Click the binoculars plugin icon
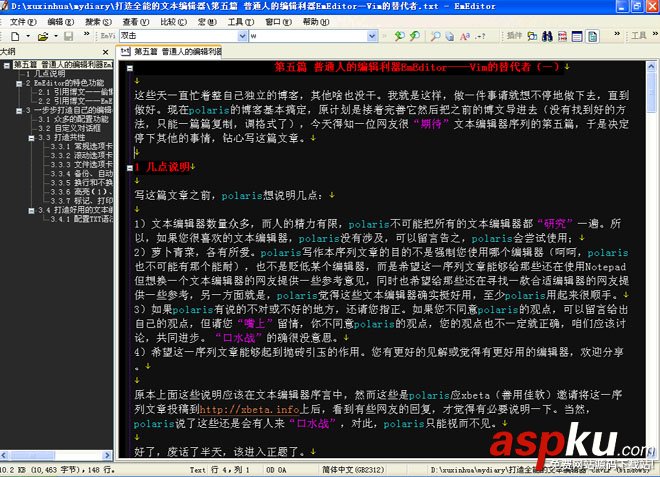This screenshot has width=660, height=477. click(x=547, y=36)
